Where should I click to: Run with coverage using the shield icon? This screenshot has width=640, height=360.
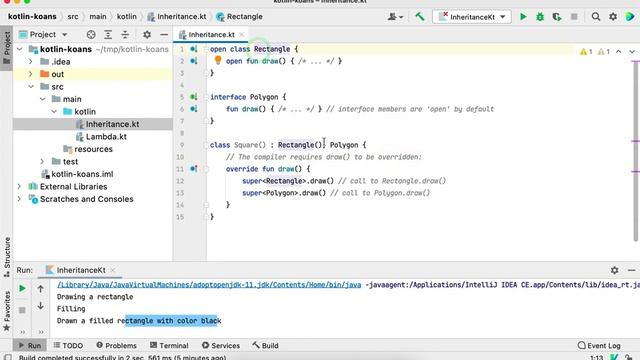click(x=557, y=17)
